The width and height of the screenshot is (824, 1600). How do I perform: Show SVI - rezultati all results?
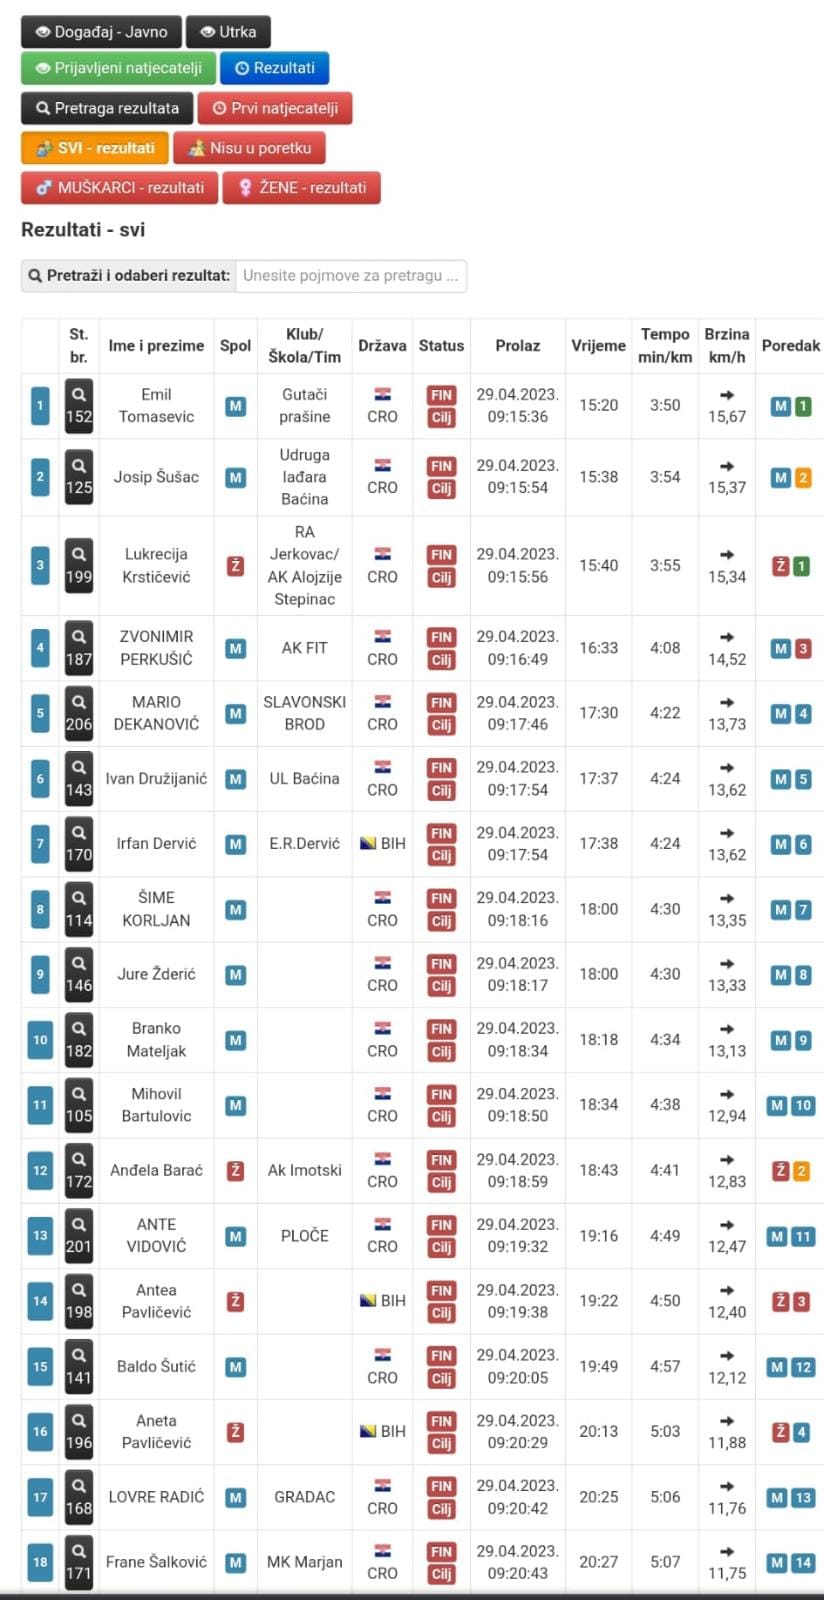95,148
